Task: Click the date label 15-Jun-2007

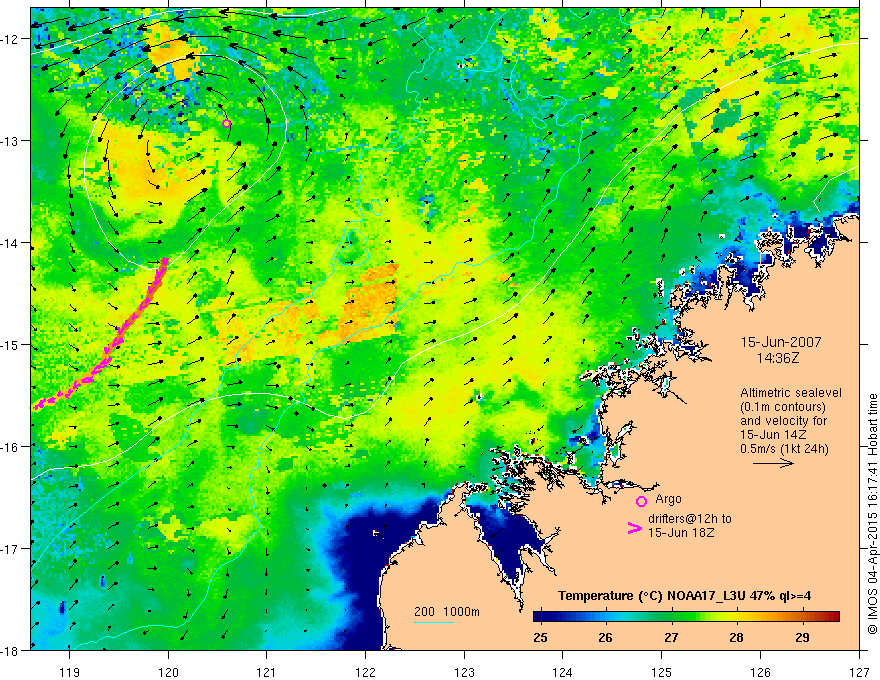Action: pyautogui.click(x=781, y=342)
